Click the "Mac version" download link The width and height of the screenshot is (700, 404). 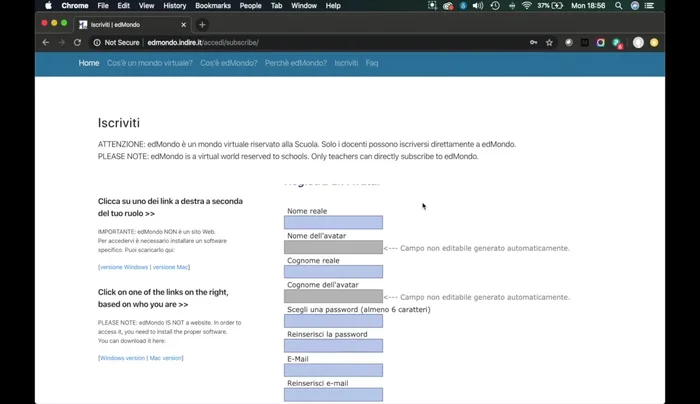166,358
